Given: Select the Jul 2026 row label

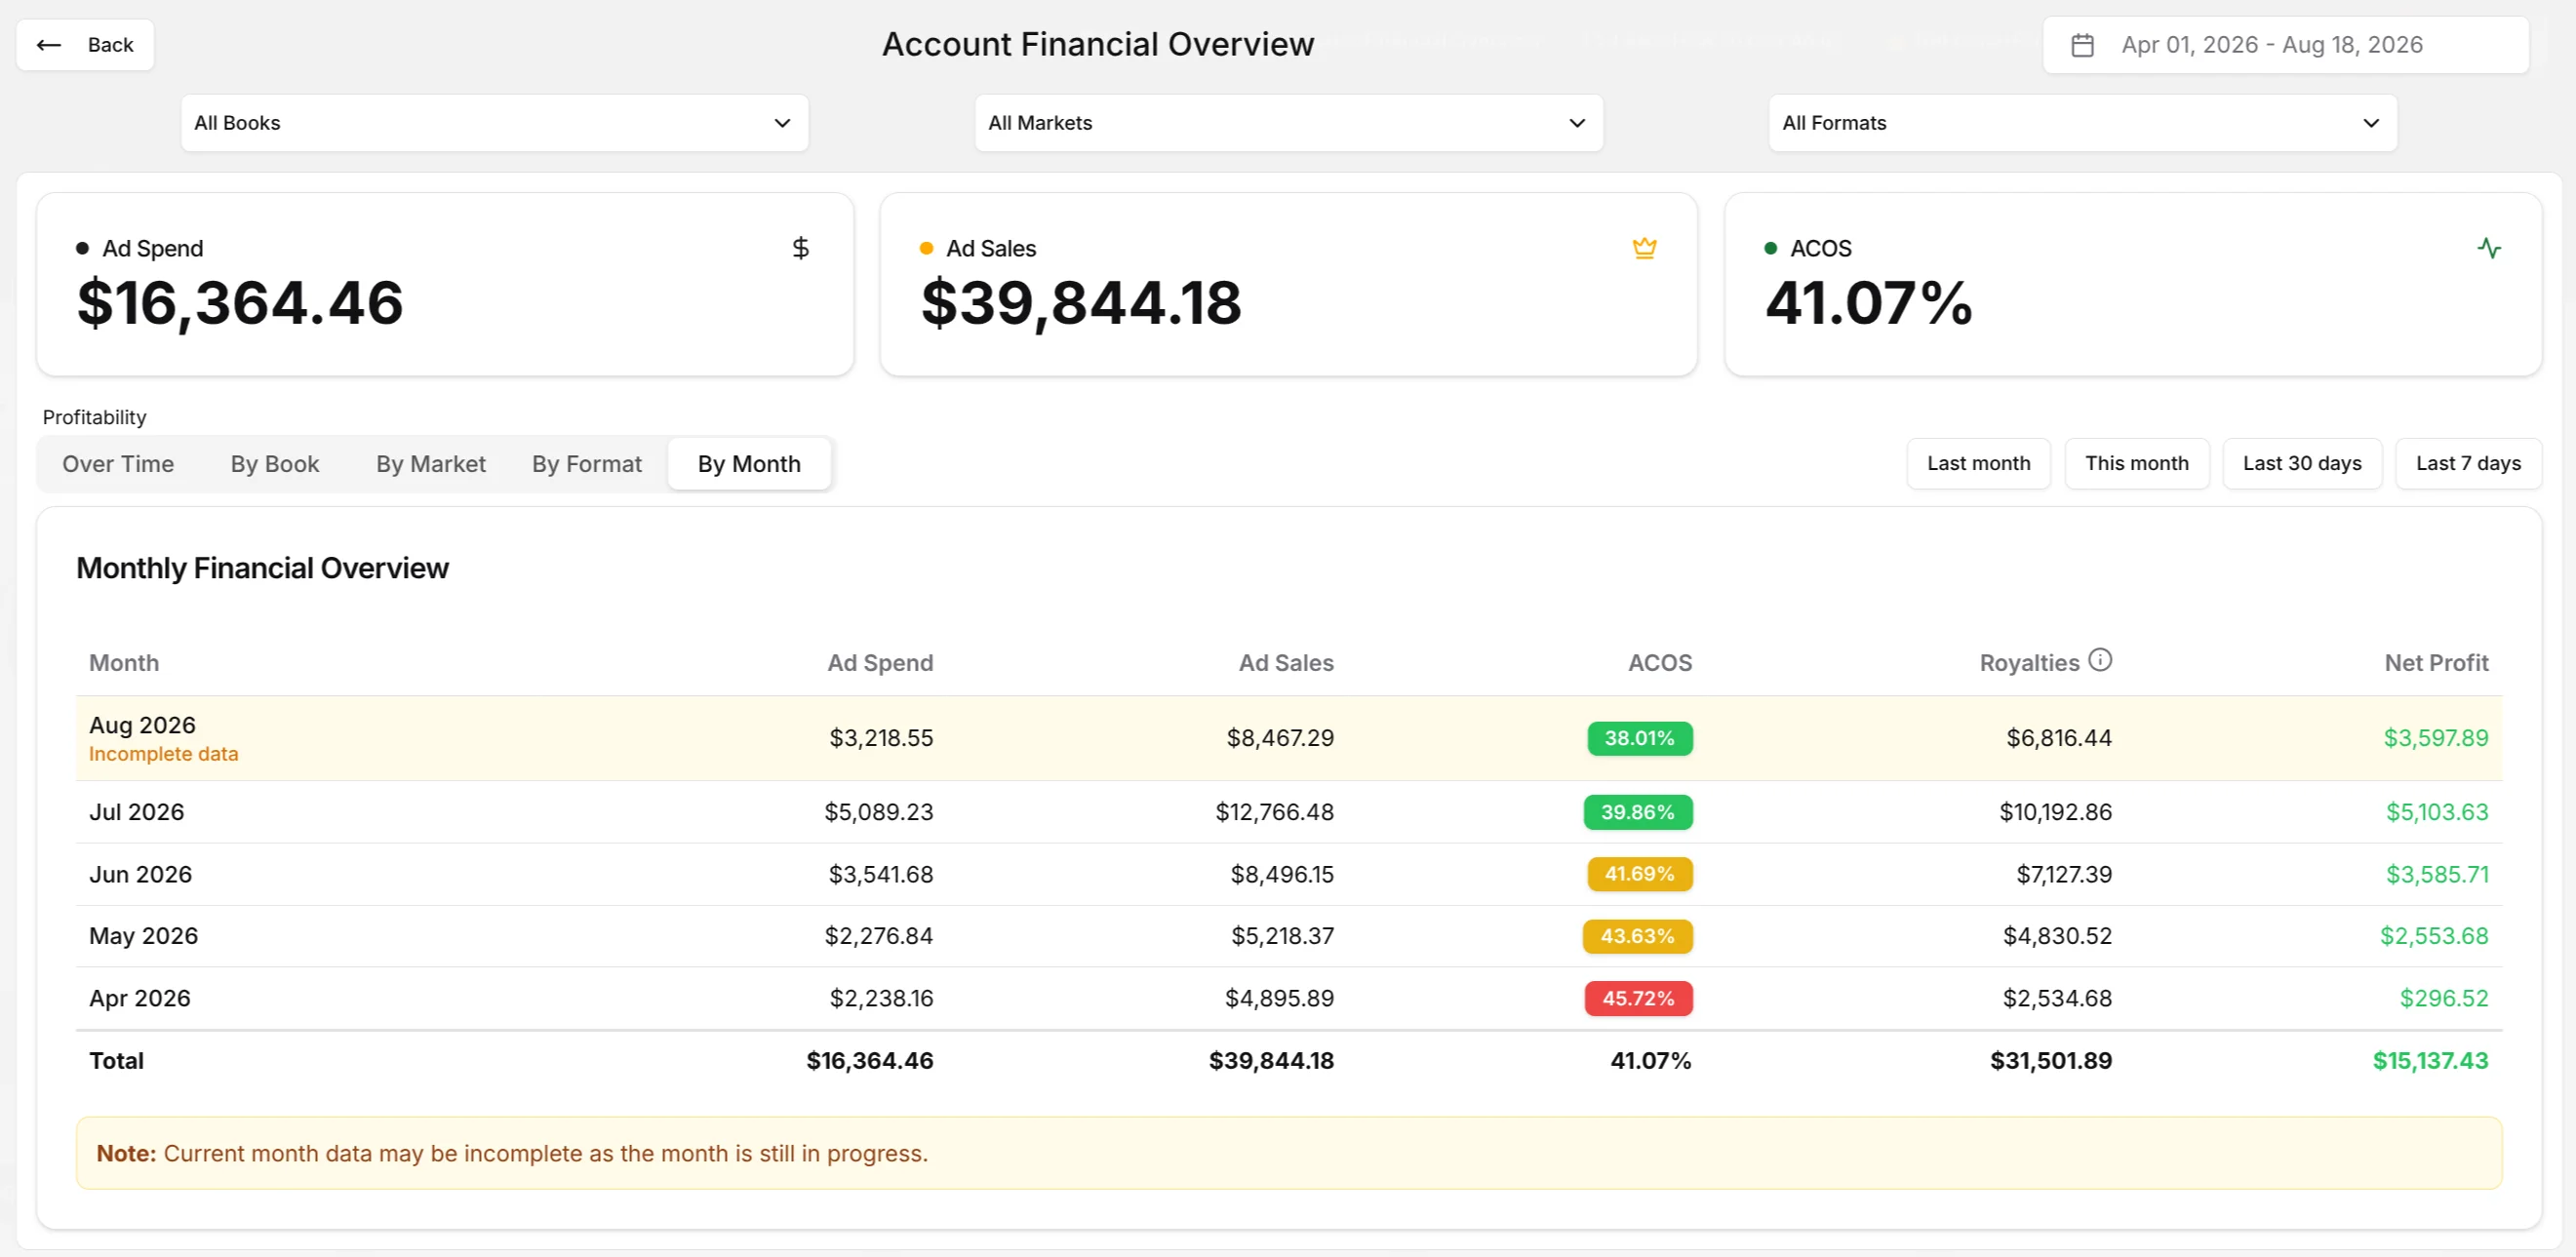Looking at the screenshot, I should click(x=136, y=812).
